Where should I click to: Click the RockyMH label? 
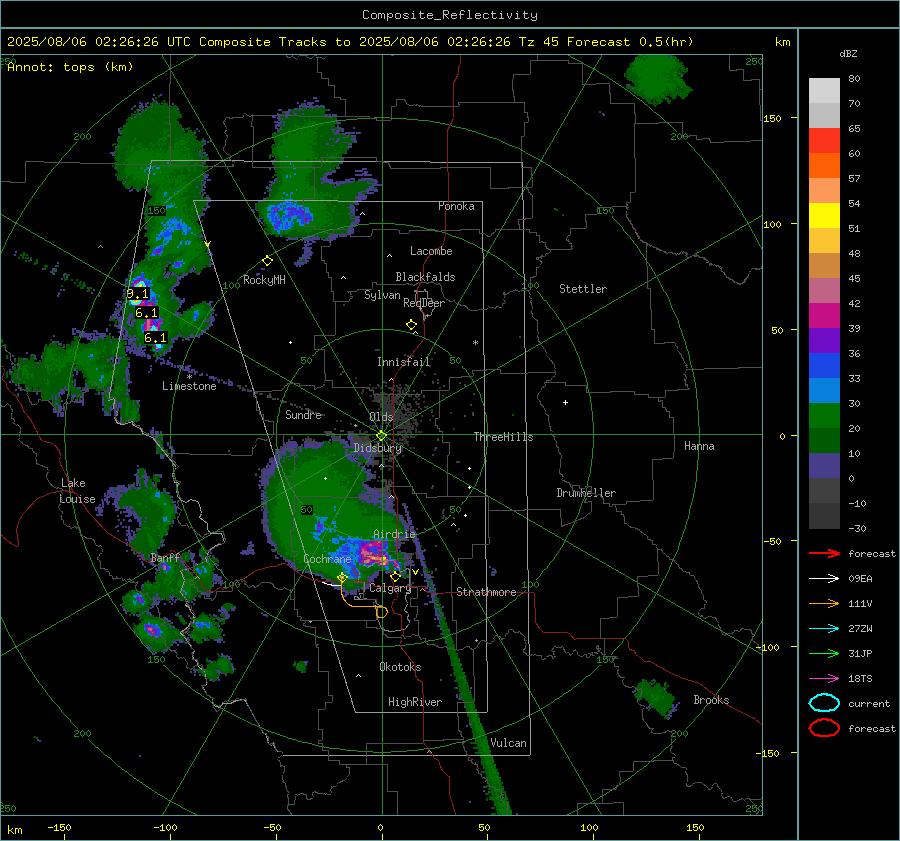[264, 280]
